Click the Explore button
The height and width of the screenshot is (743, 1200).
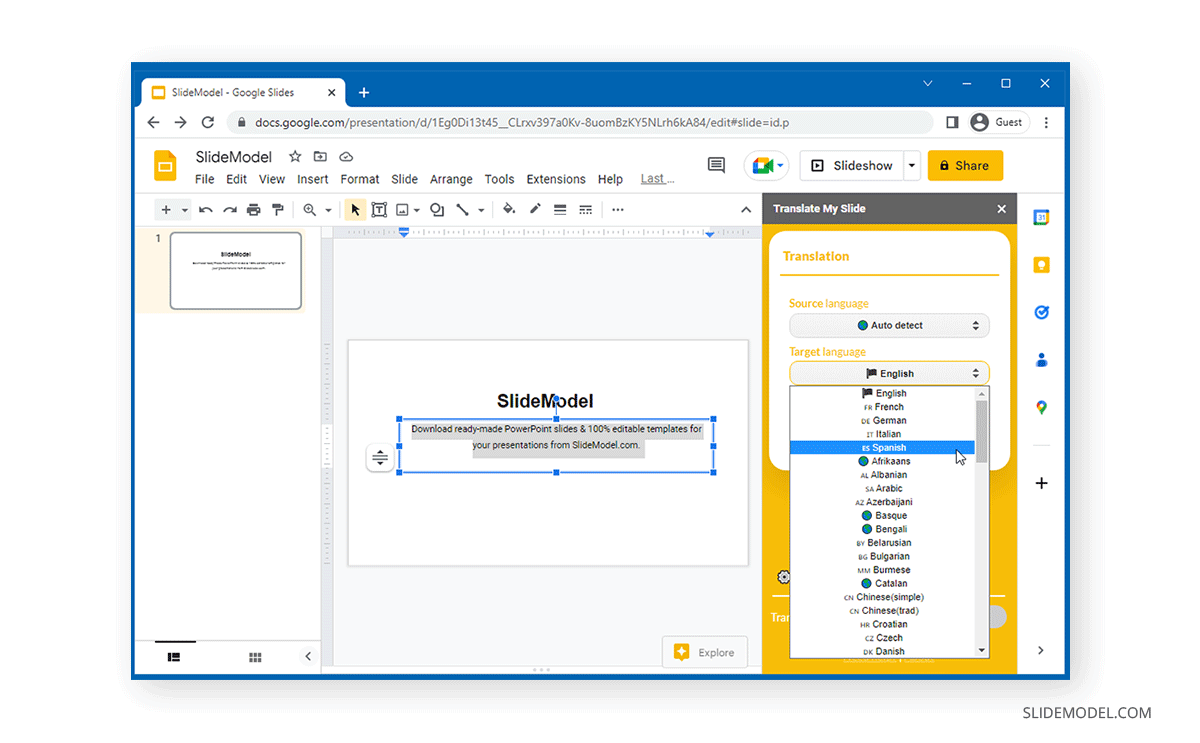coord(705,652)
